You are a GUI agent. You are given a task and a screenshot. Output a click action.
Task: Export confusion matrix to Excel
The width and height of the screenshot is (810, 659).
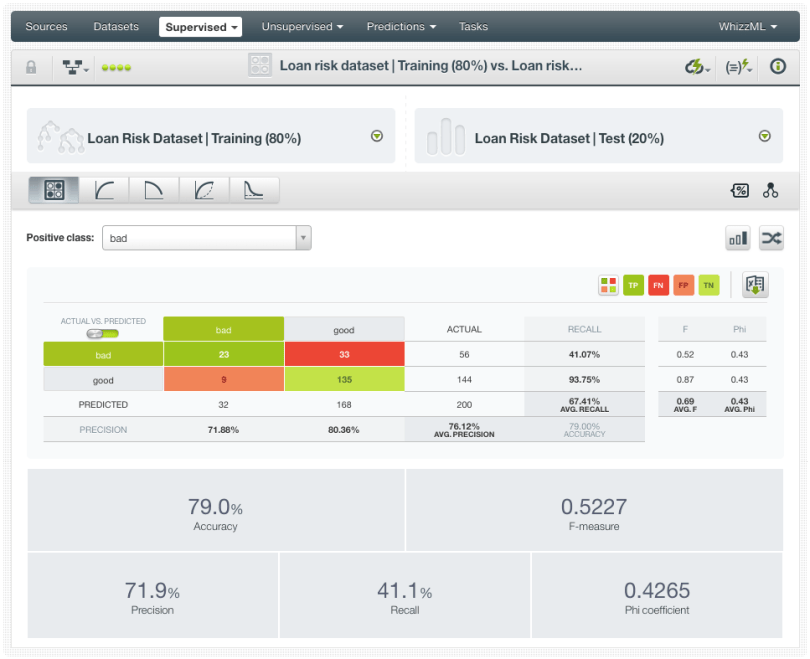click(755, 285)
